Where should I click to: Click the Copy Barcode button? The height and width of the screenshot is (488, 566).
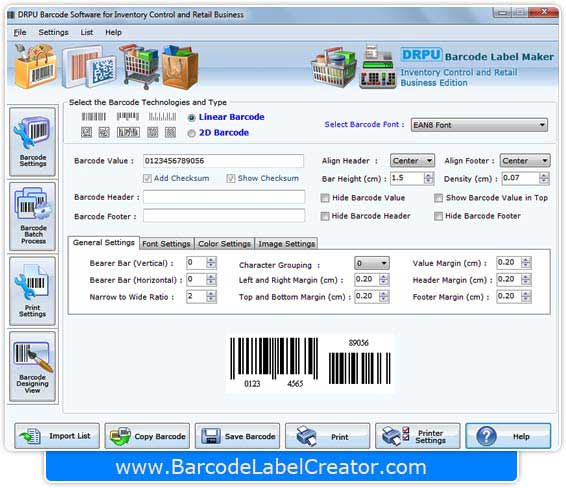click(147, 436)
